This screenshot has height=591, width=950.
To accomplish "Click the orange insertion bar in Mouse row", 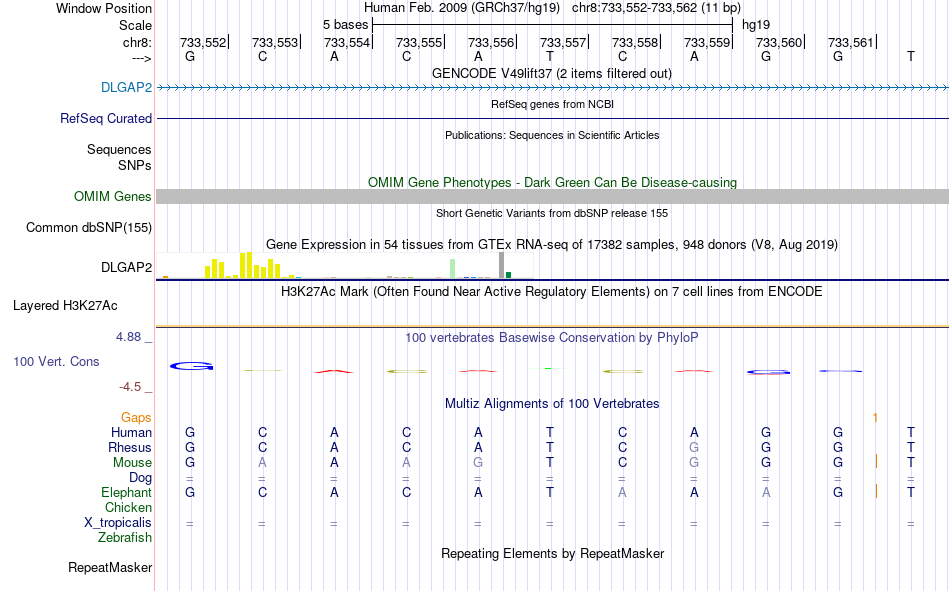I will 876,462.
